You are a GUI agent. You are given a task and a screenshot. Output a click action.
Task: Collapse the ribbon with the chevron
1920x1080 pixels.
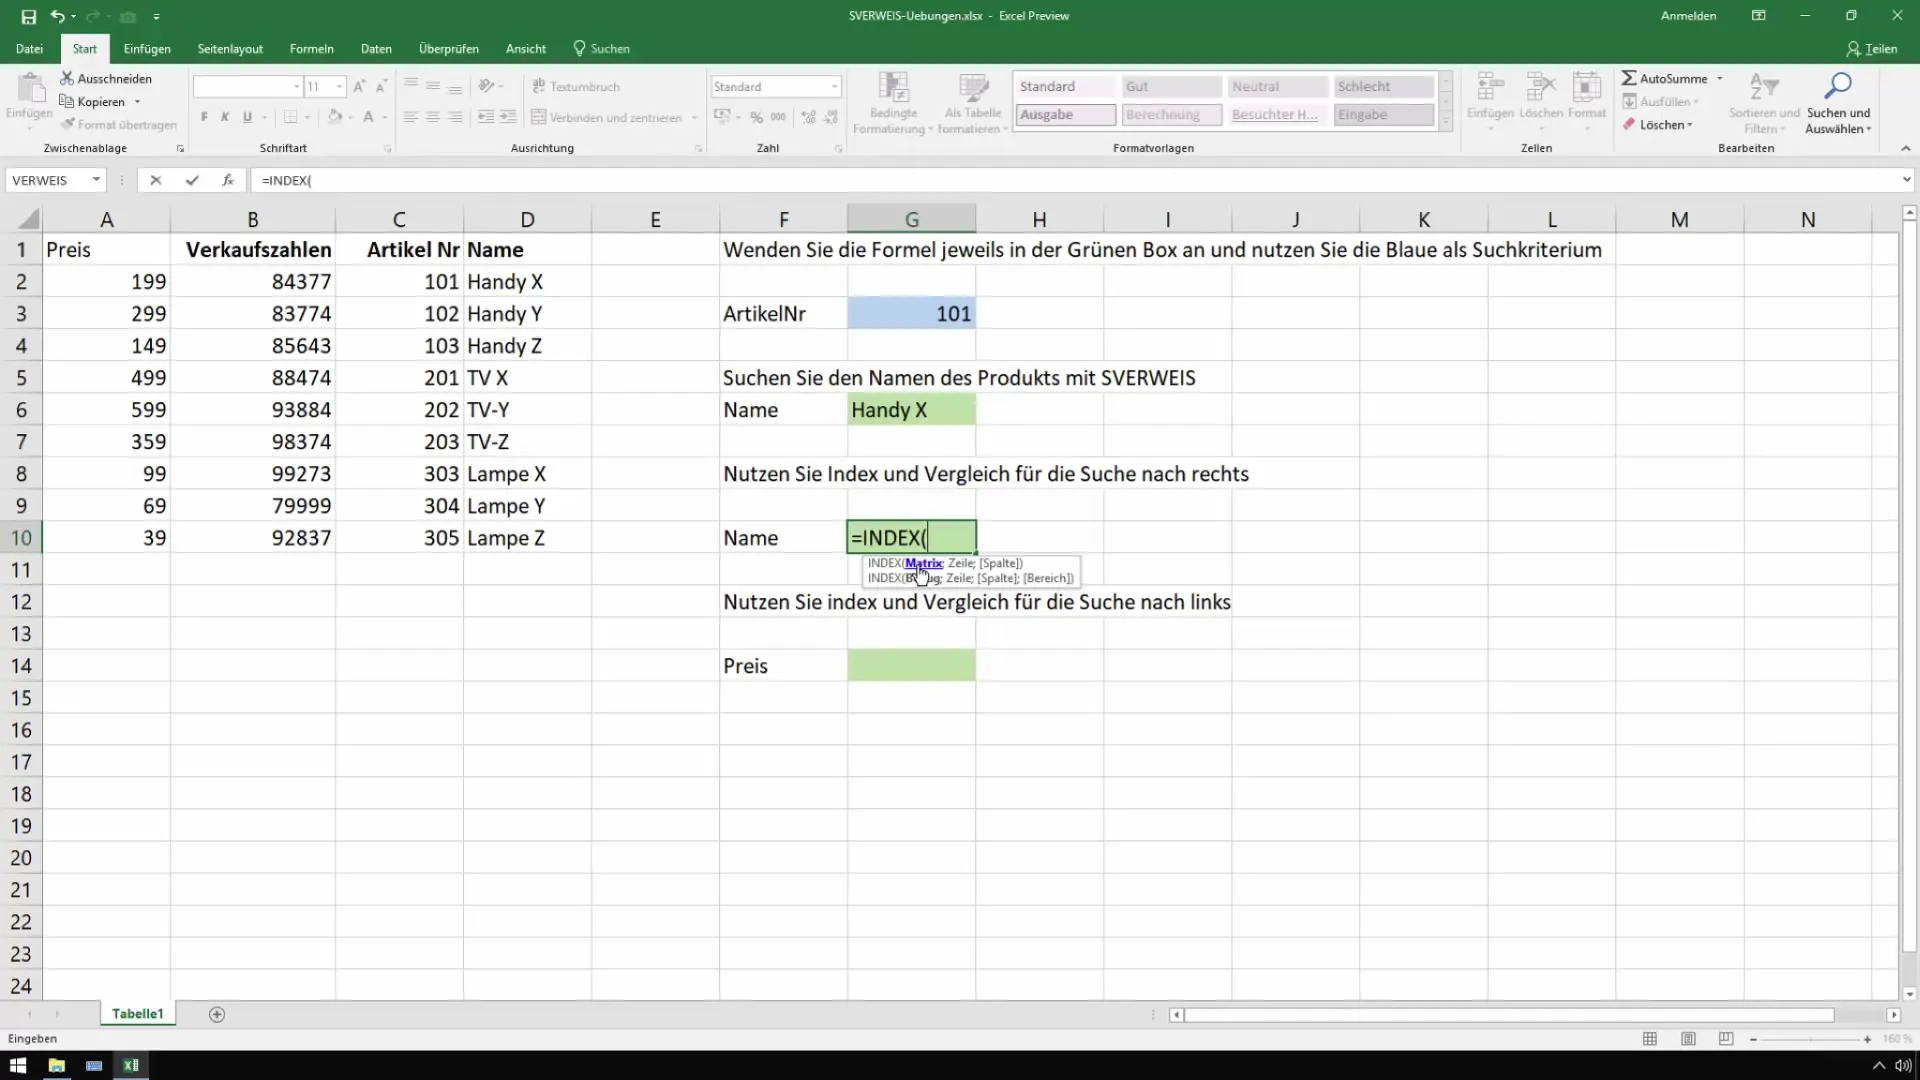click(x=1905, y=148)
